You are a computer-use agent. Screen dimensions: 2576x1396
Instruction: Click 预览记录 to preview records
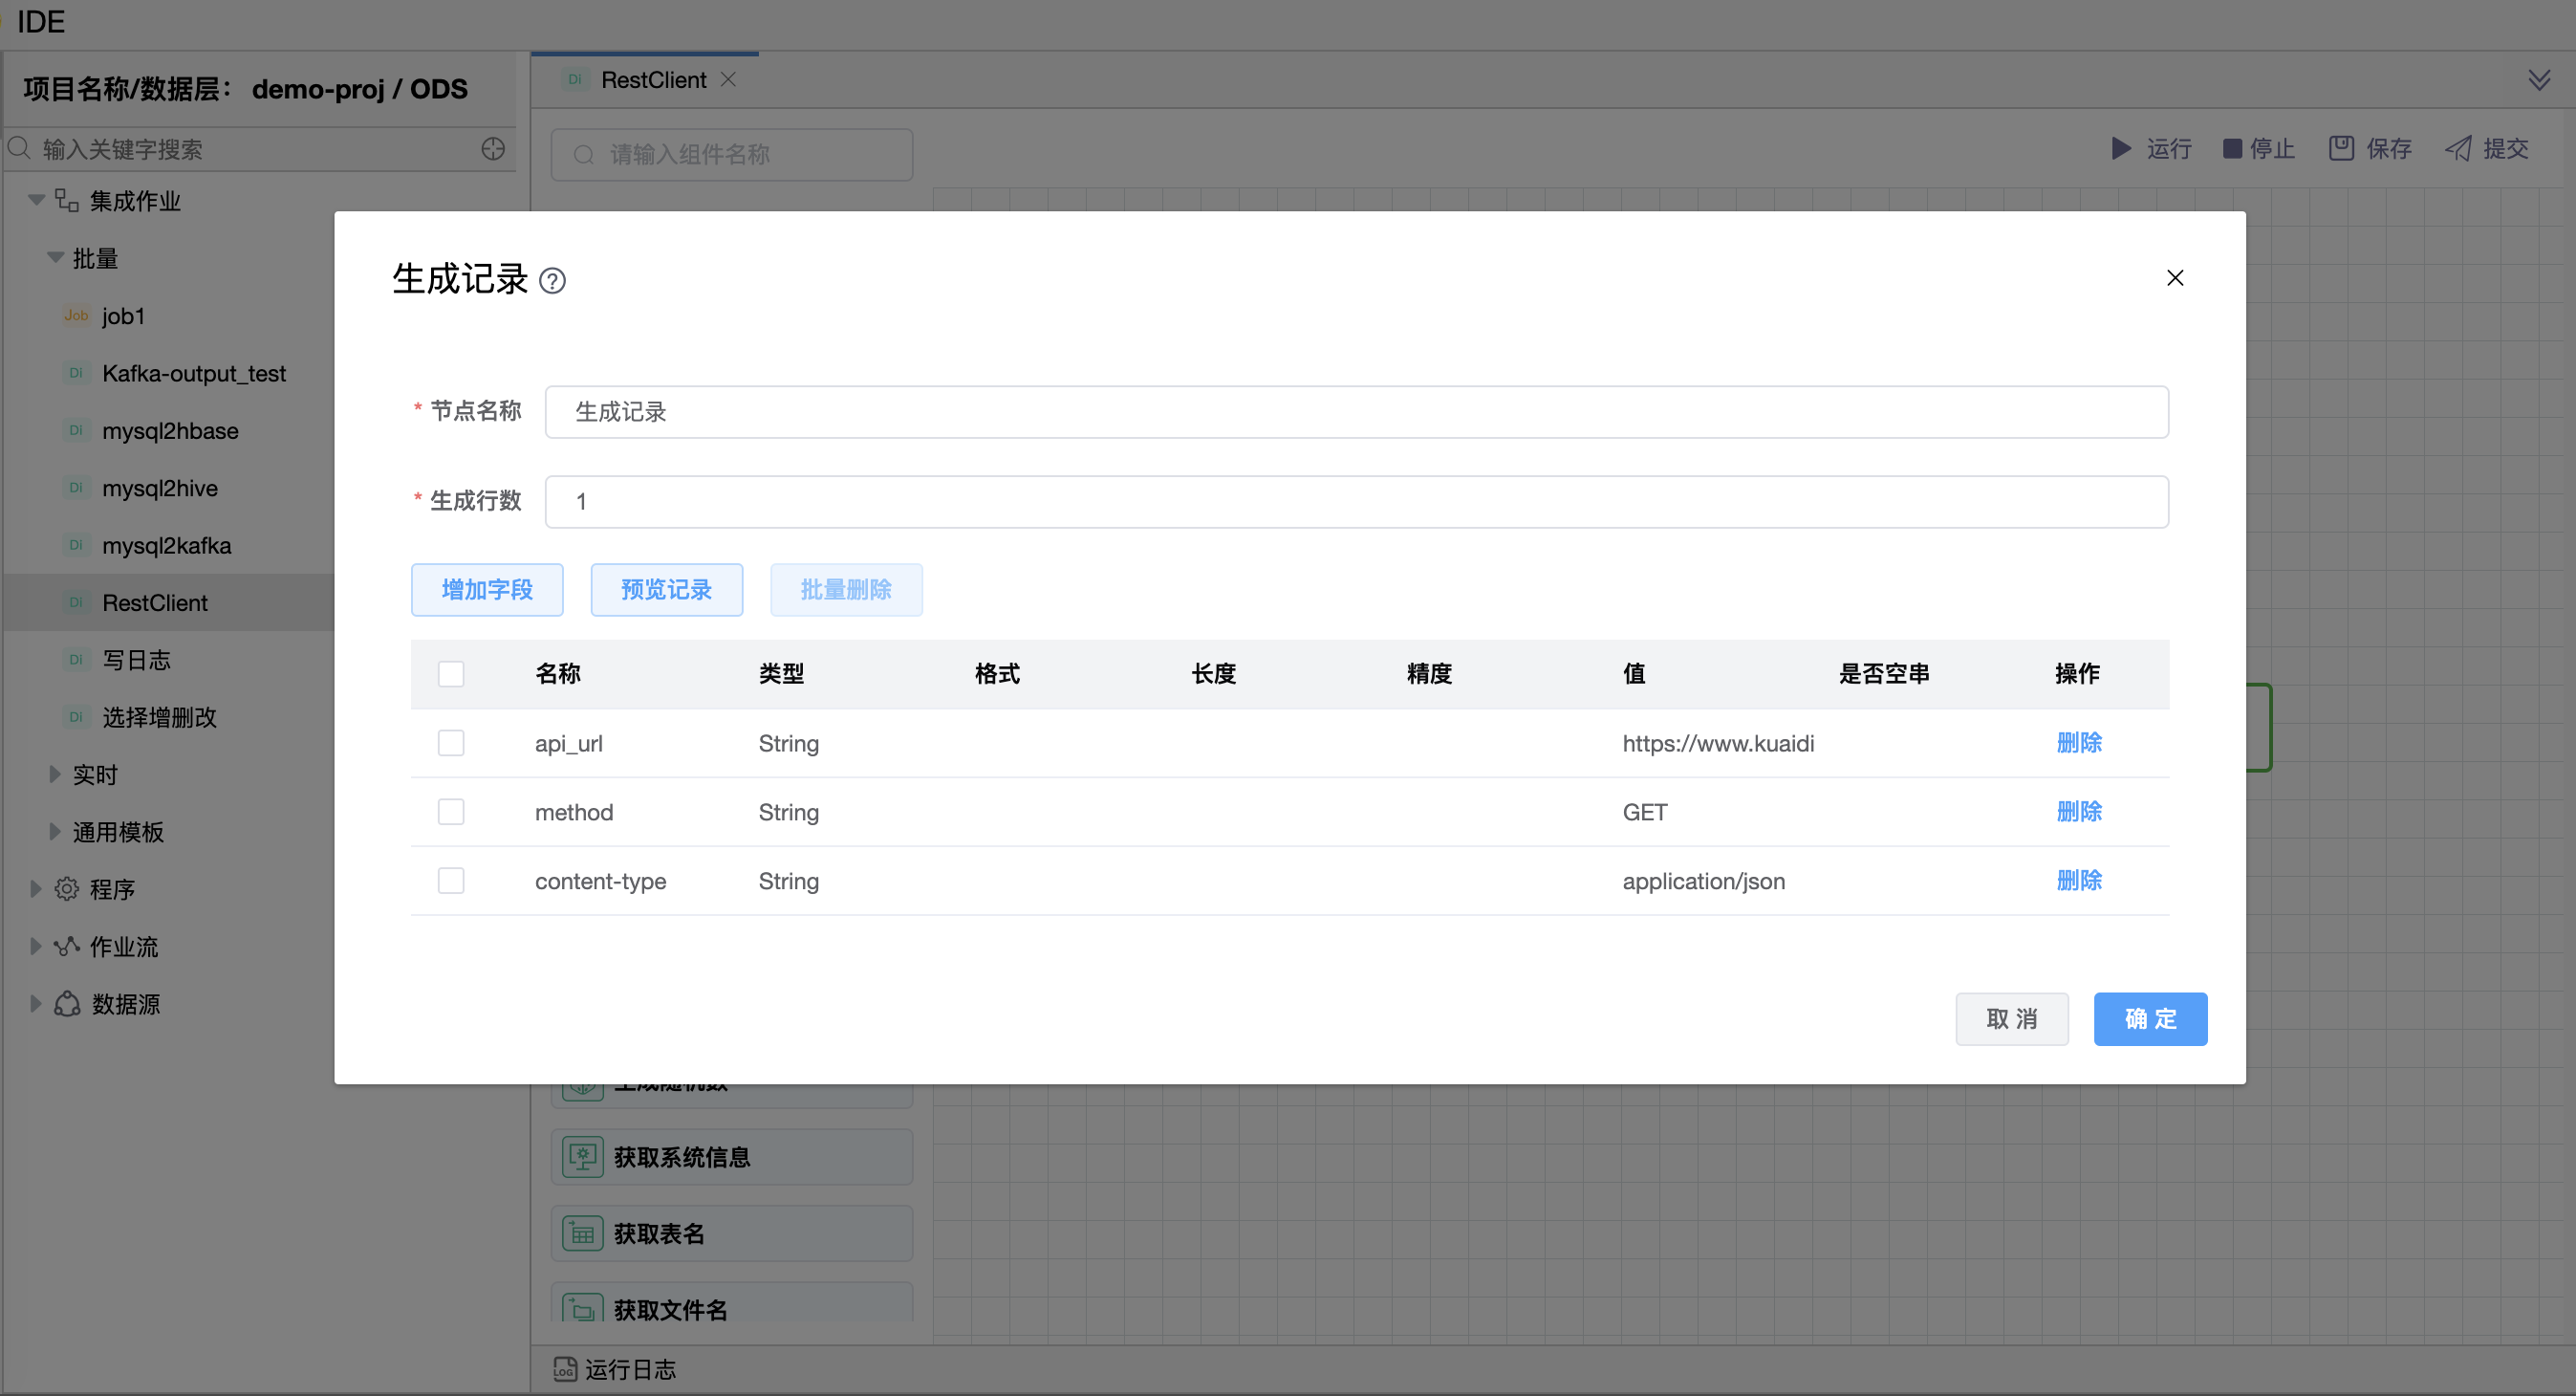[x=666, y=589]
